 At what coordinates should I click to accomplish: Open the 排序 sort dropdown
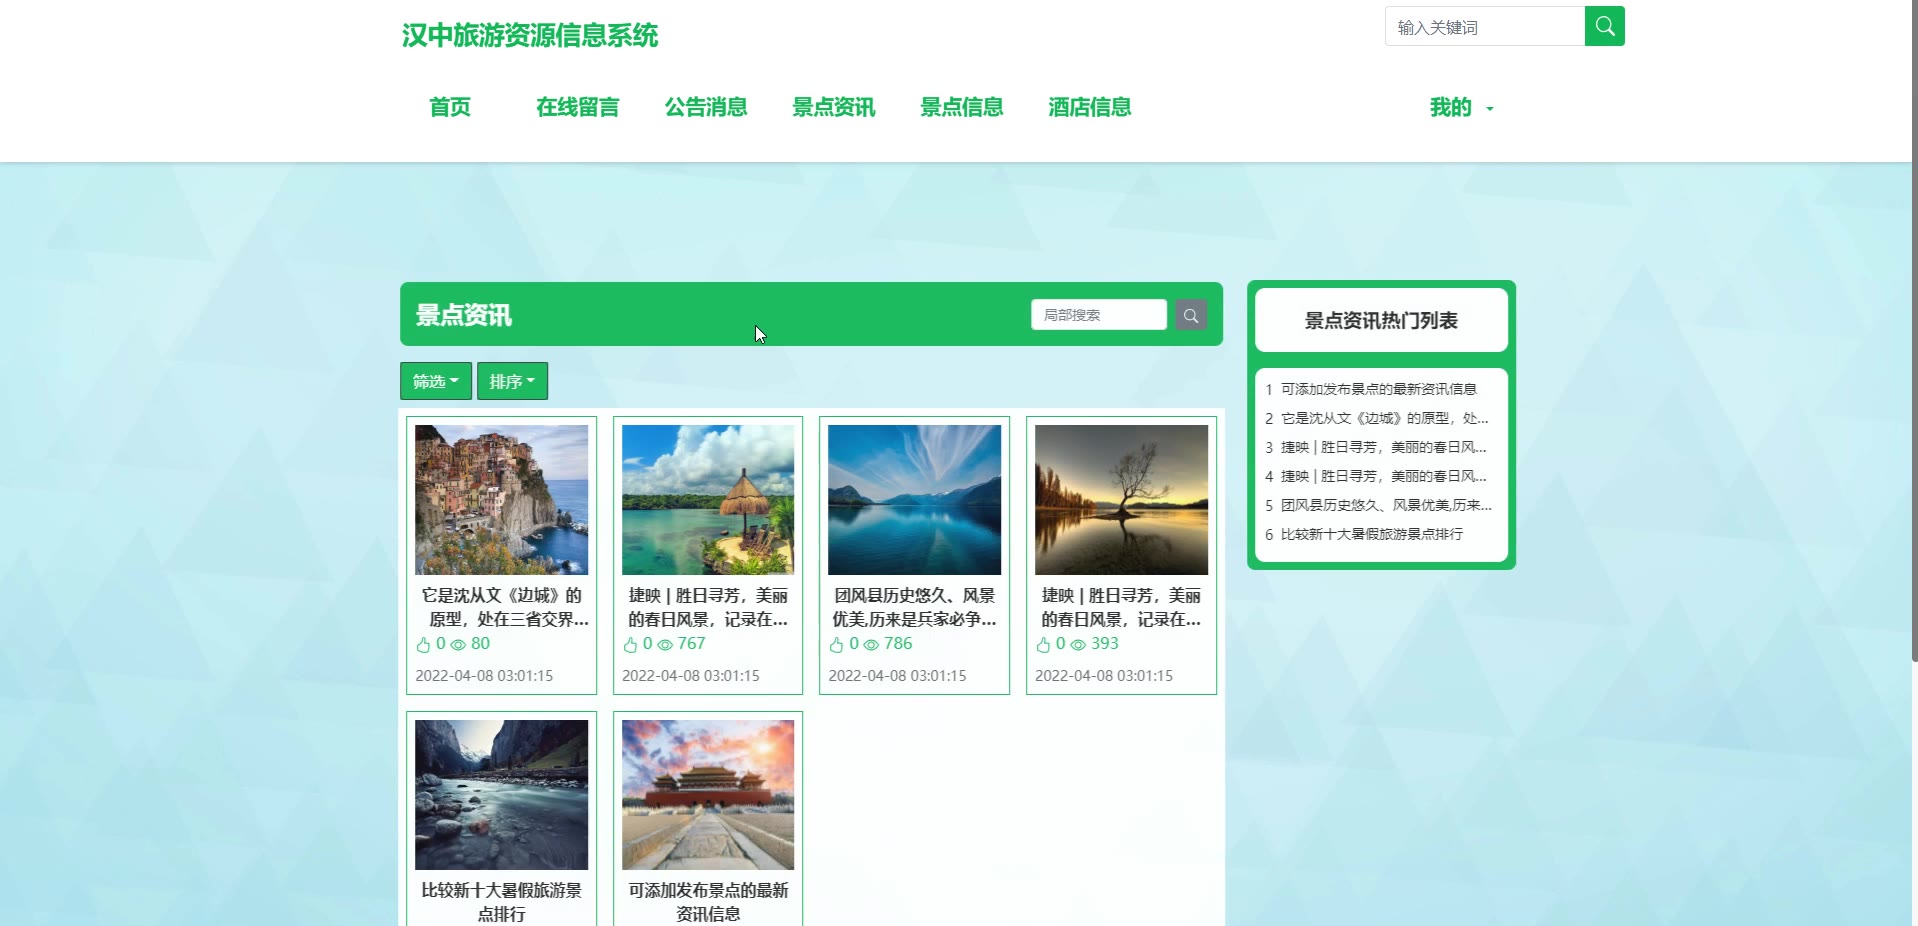coord(512,381)
